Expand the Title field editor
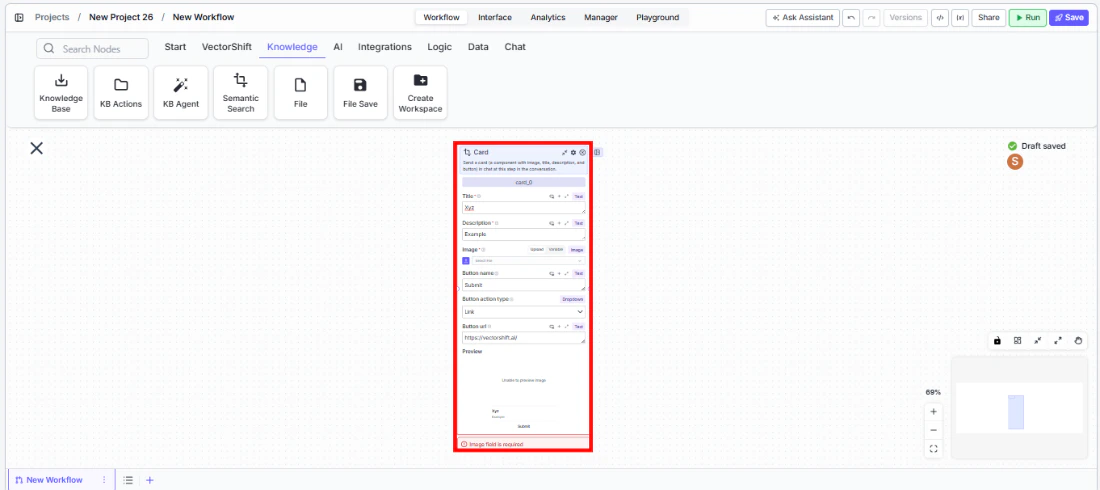This screenshot has width=1100, height=490. [x=566, y=197]
